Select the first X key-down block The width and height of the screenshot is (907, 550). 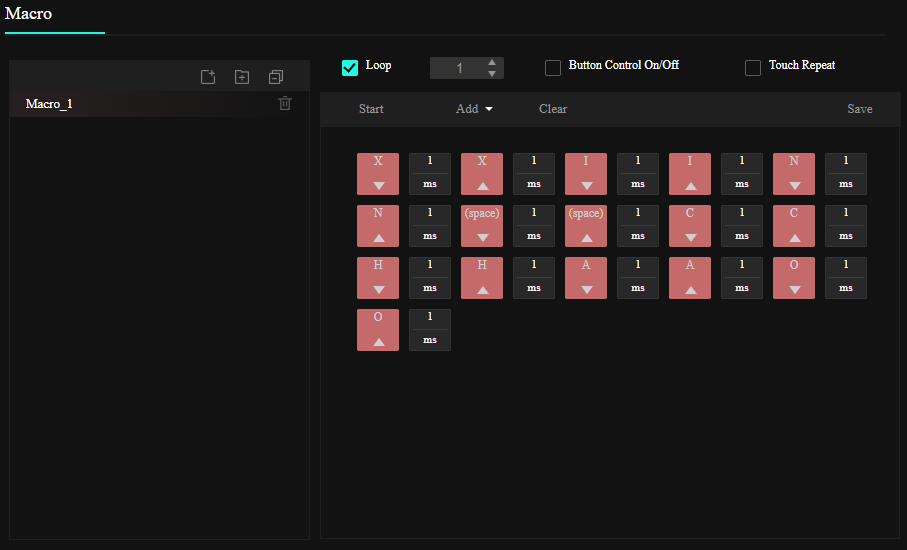(x=378, y=174)
